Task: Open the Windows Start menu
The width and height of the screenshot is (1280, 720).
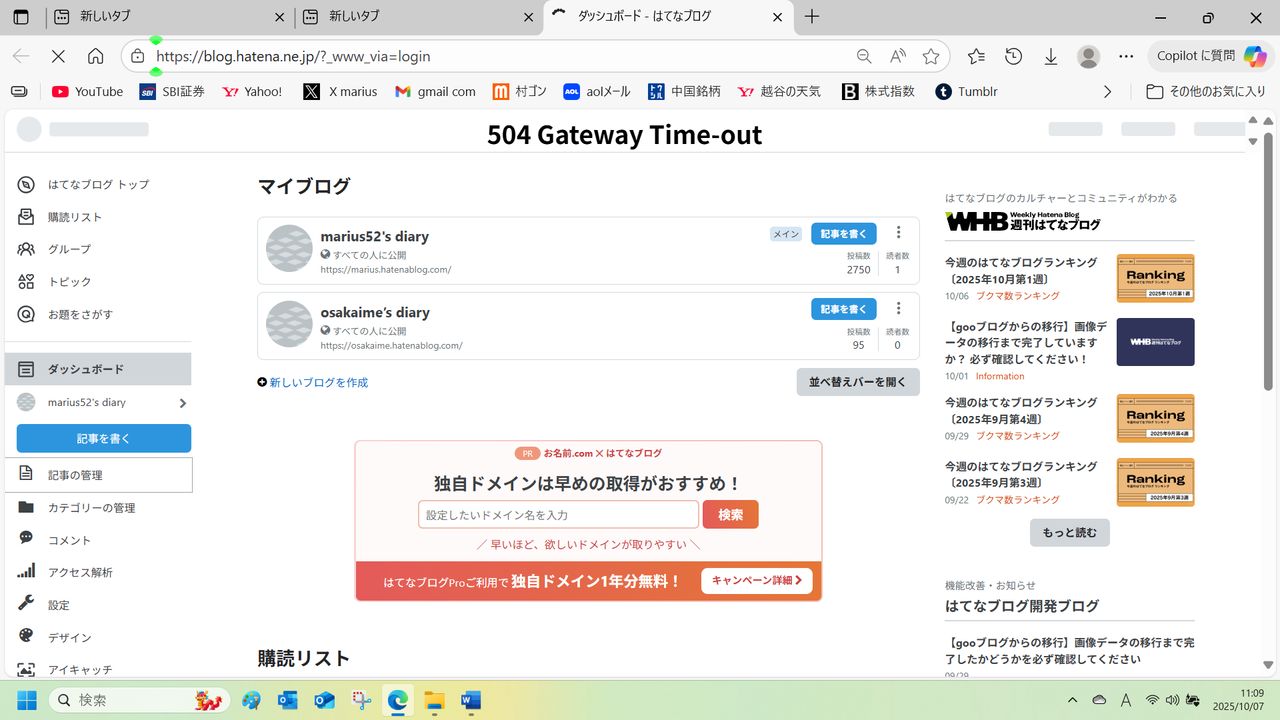Action: coord(26,699)
